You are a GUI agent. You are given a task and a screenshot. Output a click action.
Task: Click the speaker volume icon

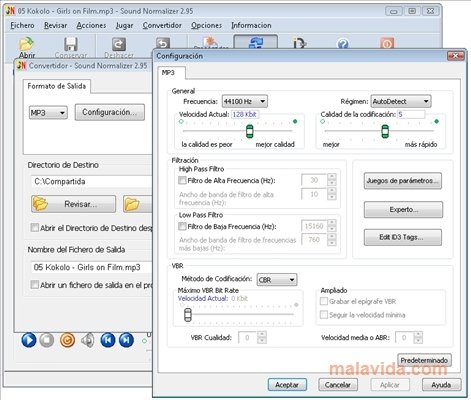(x=88, y=340)
